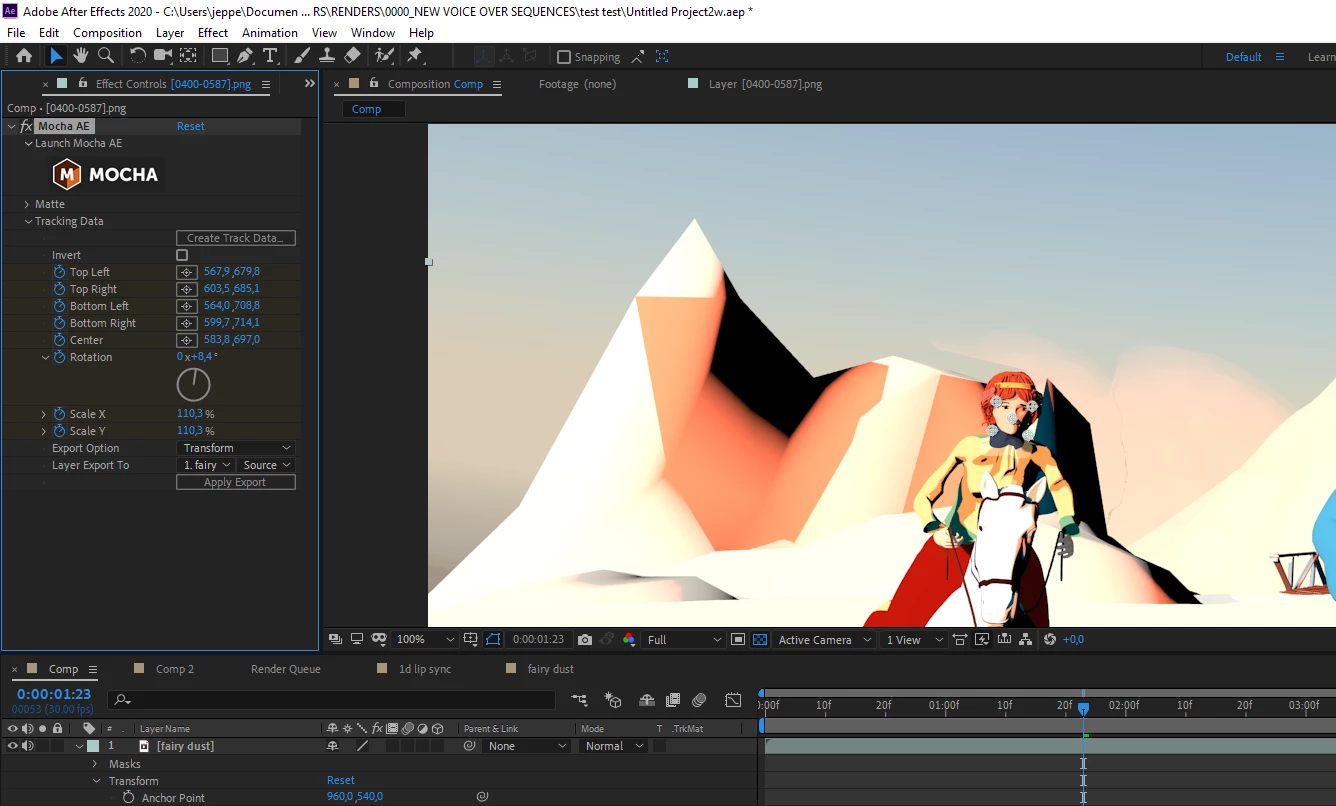Expand the Matte section
Image resolution: width=1336 pixels, height=806 pixels.
(x=27, y=204)
